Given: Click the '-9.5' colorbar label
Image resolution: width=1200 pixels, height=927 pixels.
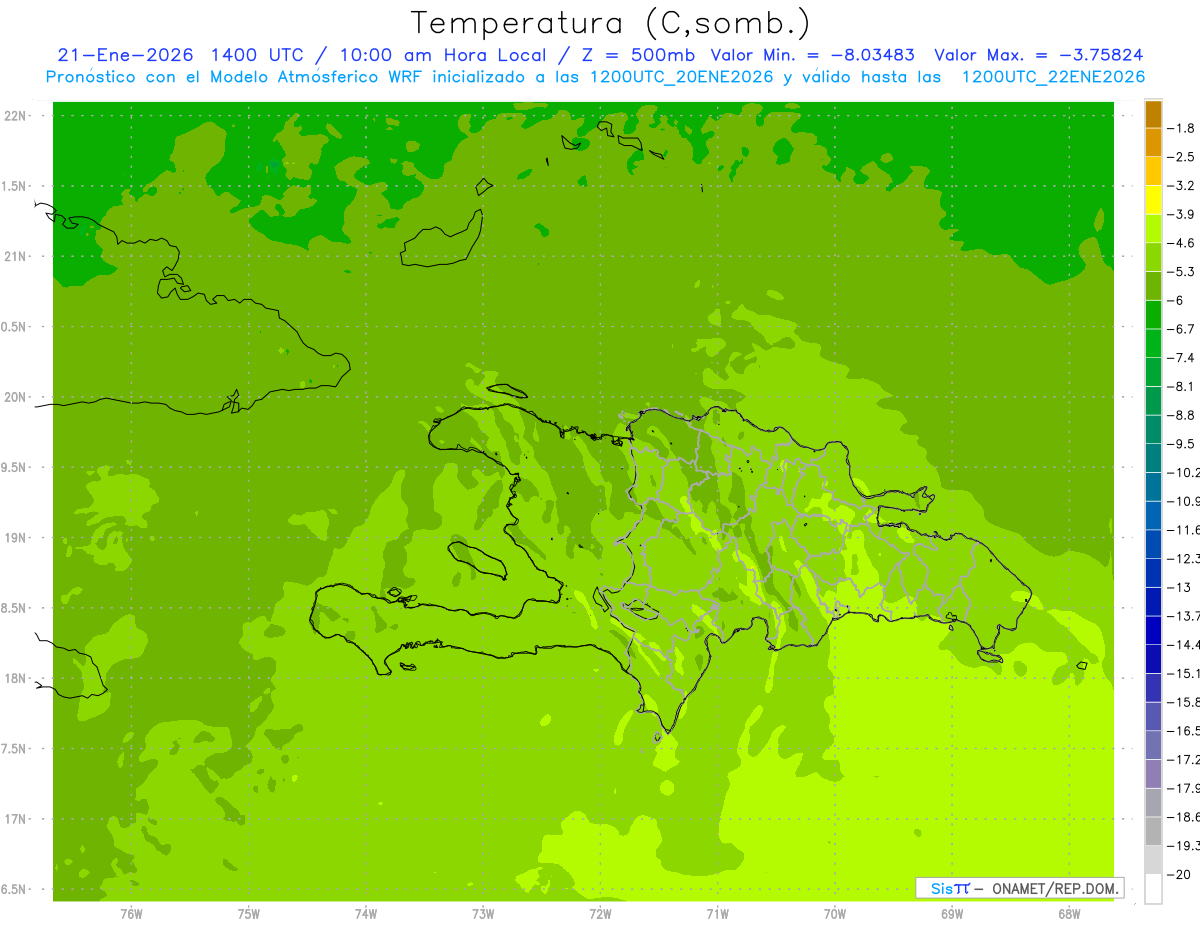Looking at the screenshot, I should [1183, 444].
